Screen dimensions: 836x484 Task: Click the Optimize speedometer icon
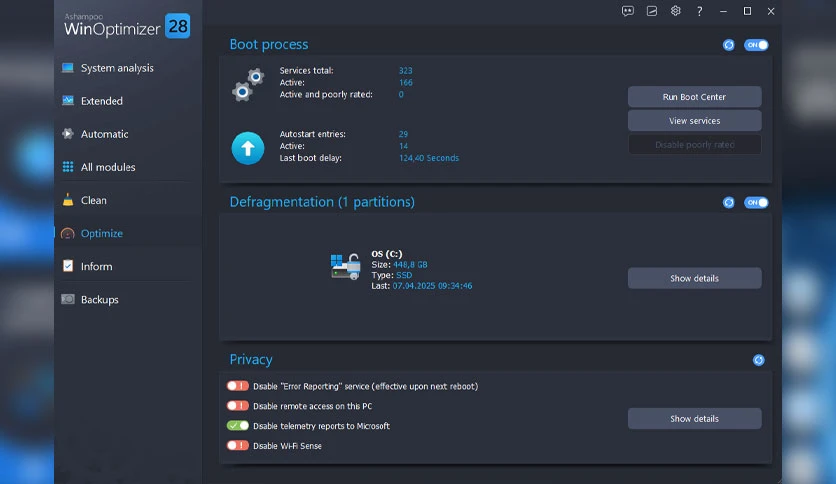[68, 233]
